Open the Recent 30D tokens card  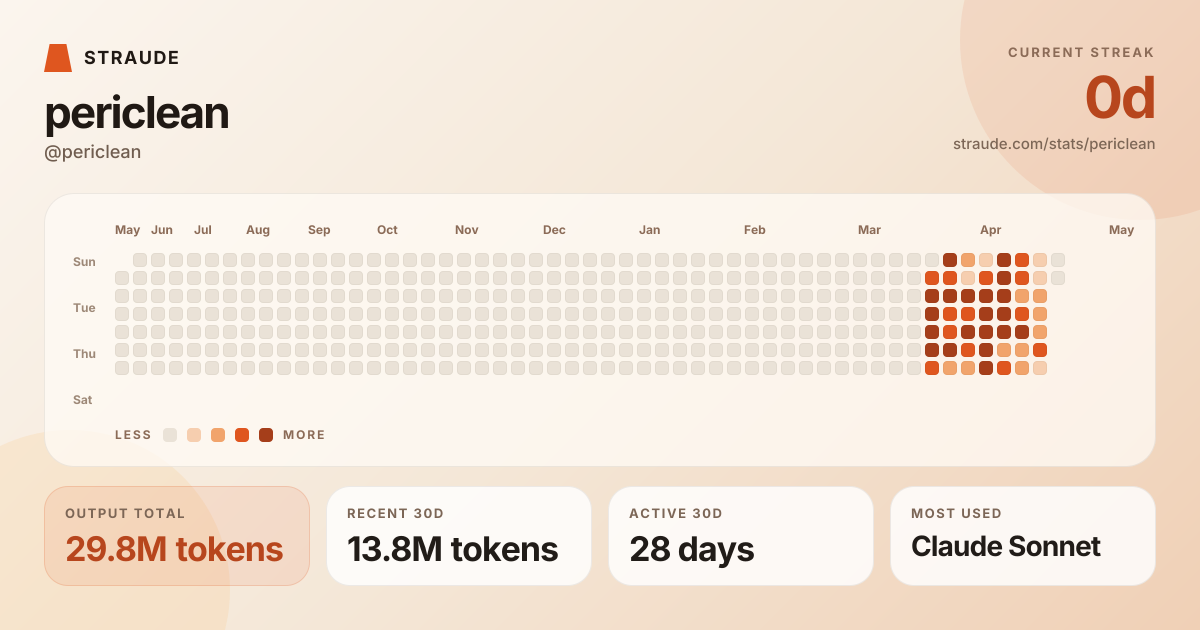point(459,536)
